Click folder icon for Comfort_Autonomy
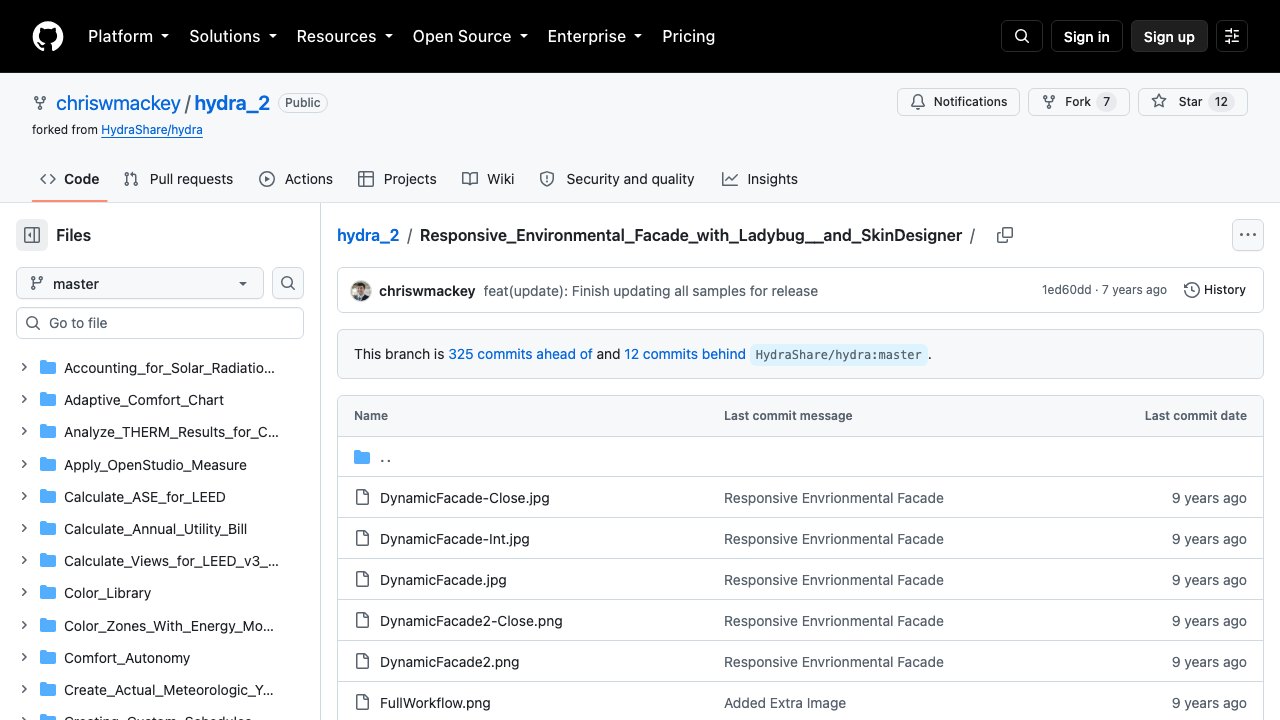Image resolution: width=1280 pixels, height=720 pixels. pyautogui.click(x=48, y=658)
